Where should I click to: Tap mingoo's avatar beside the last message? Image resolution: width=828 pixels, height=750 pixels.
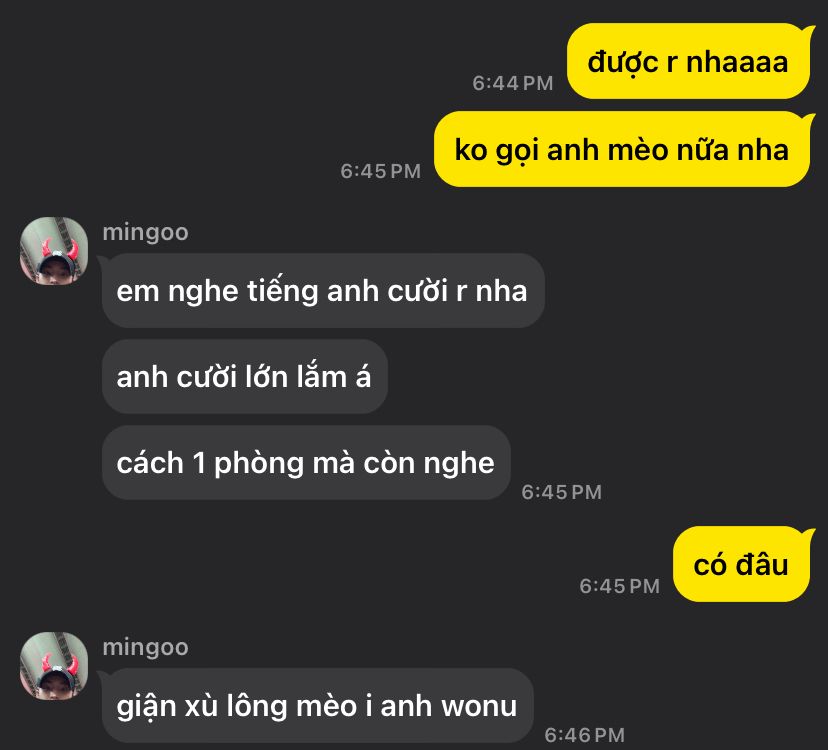click(54, 666)
